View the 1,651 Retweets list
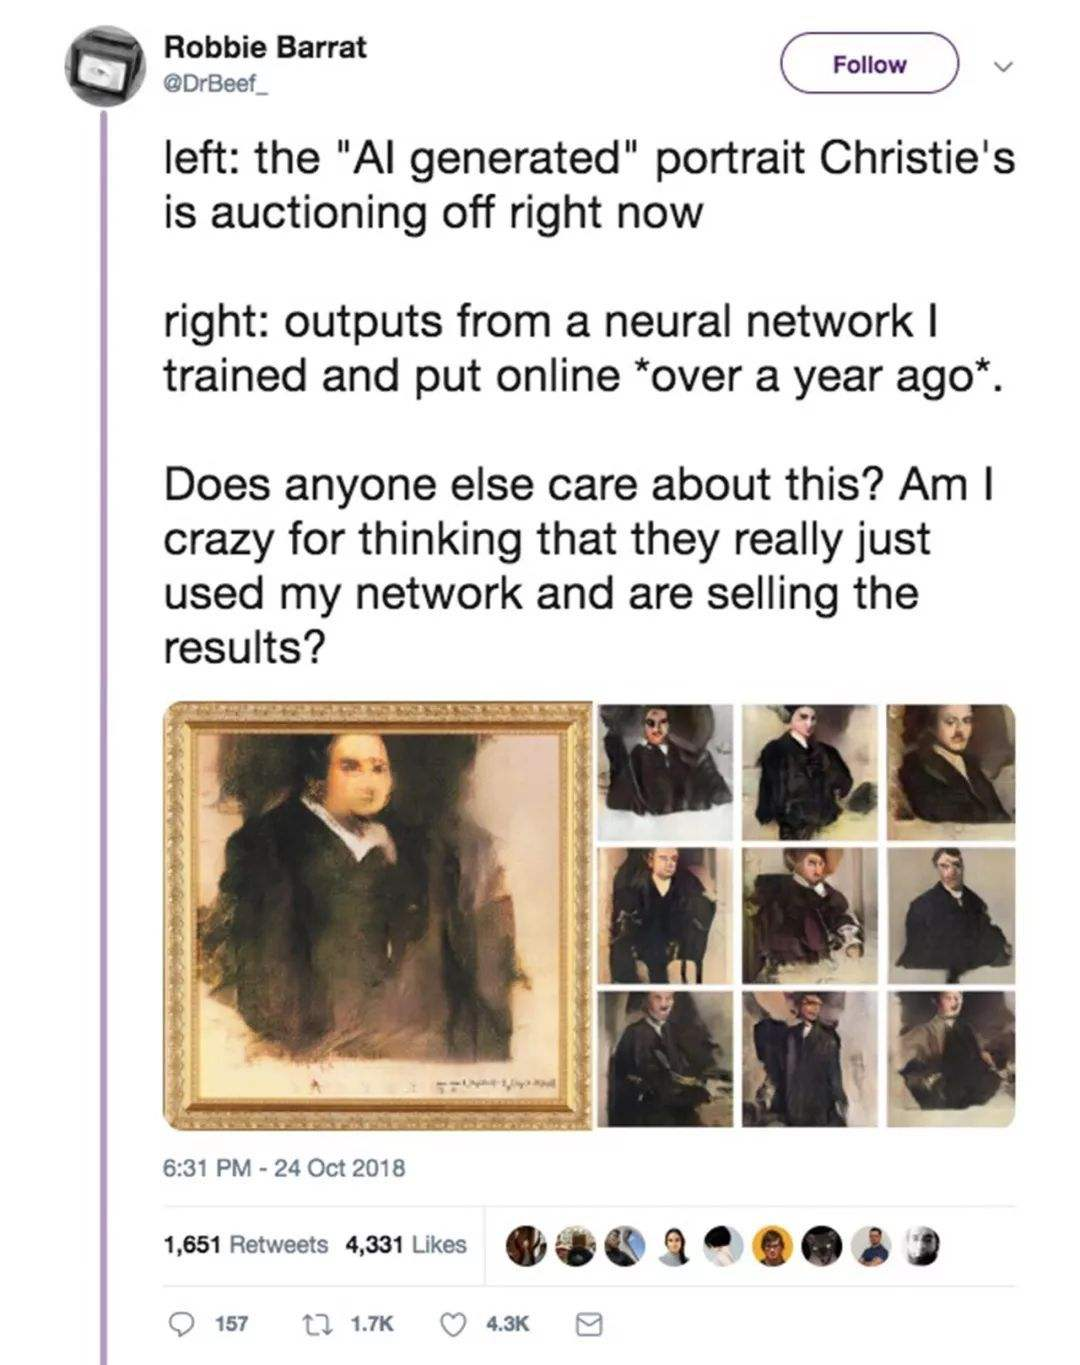 pyautogui.click(x=245, y=1245)
